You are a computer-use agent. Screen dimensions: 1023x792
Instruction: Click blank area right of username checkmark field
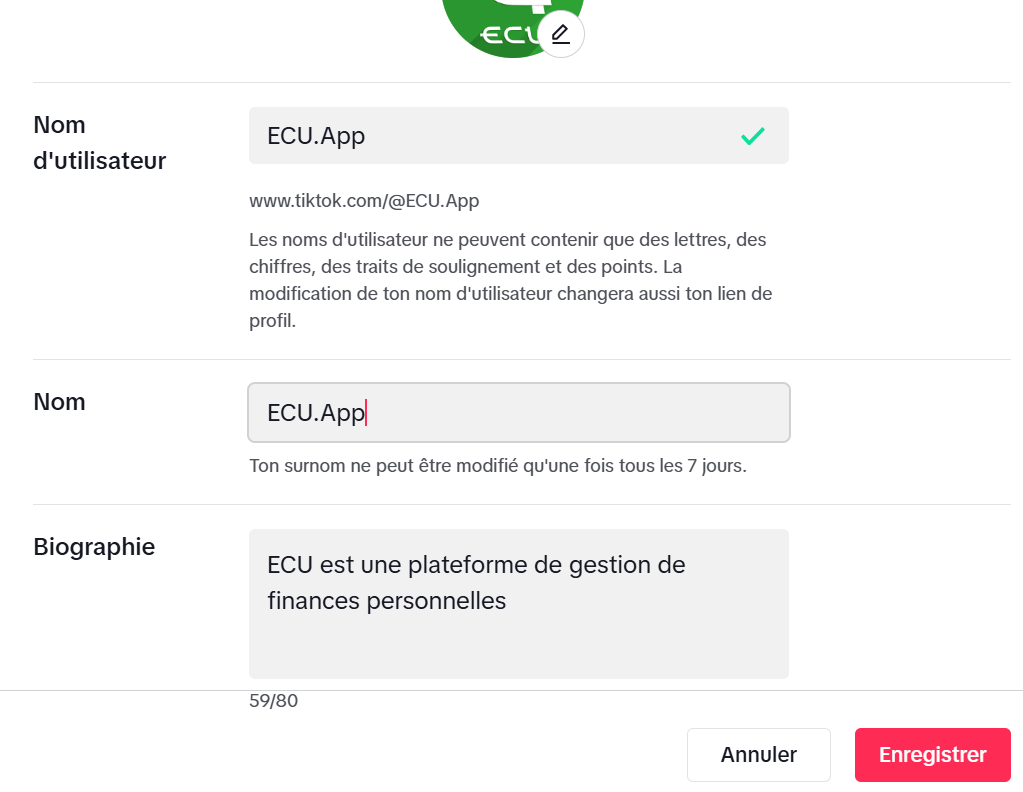(900, 136)
